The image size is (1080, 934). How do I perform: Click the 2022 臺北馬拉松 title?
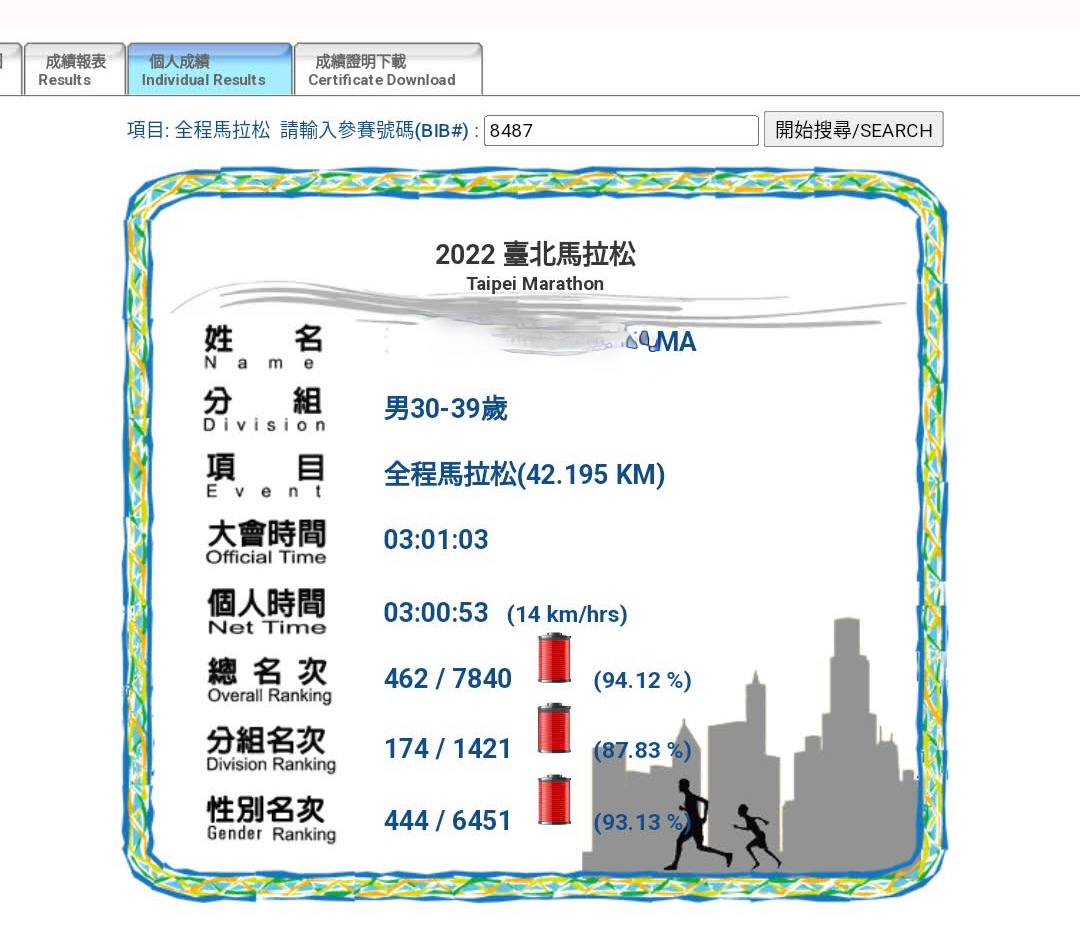pos(535,254)
